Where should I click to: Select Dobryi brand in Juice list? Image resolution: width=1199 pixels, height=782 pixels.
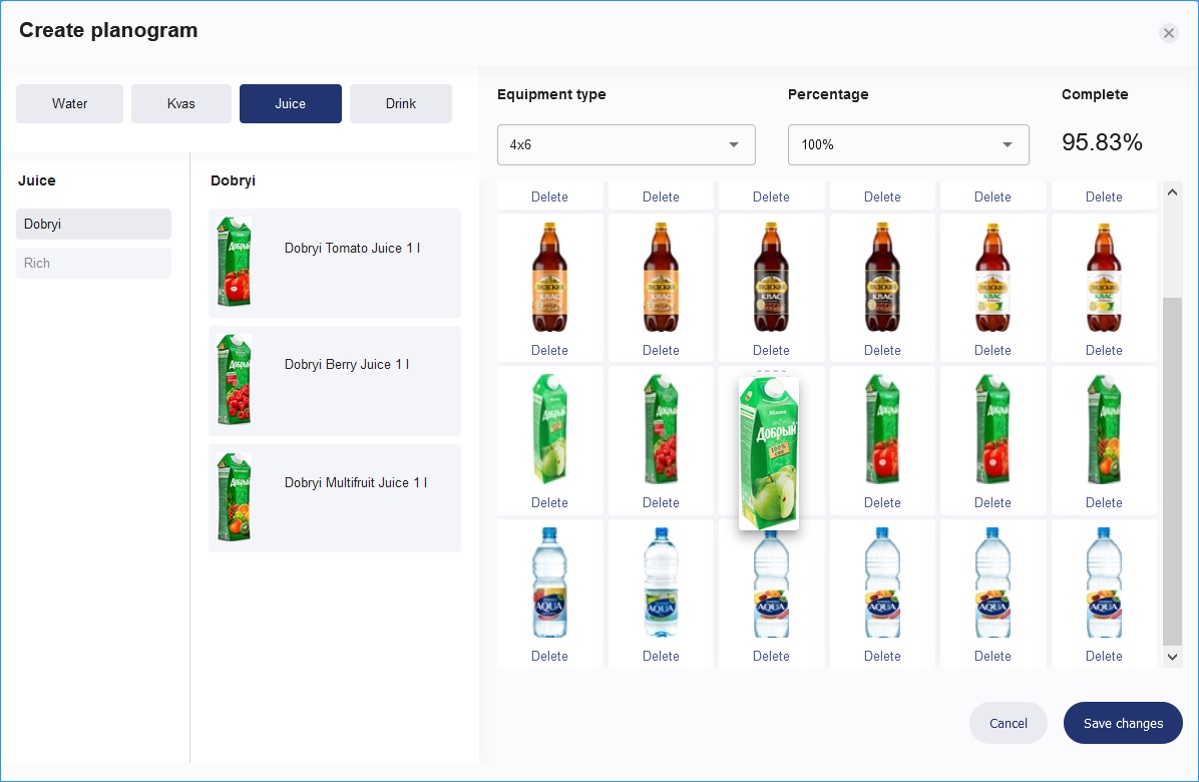tap(93, 224)
